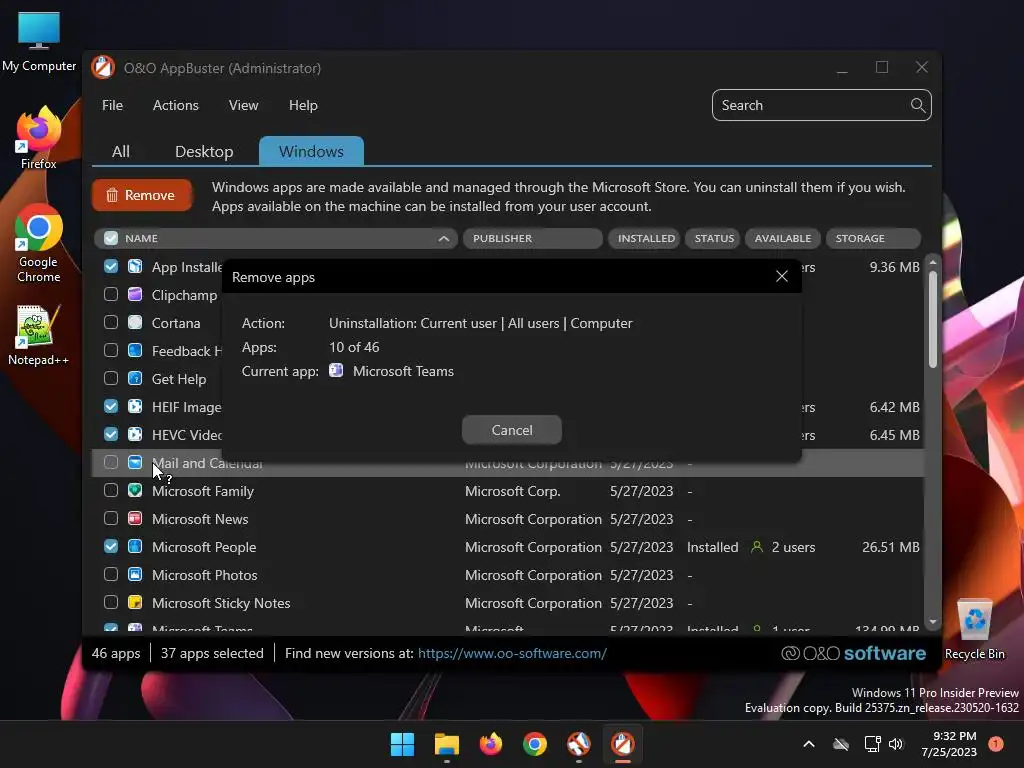The width and height of the screenshot is (1024, 768).
Task: Sort by STORAGE column header
Action: [x=873, y=238]
